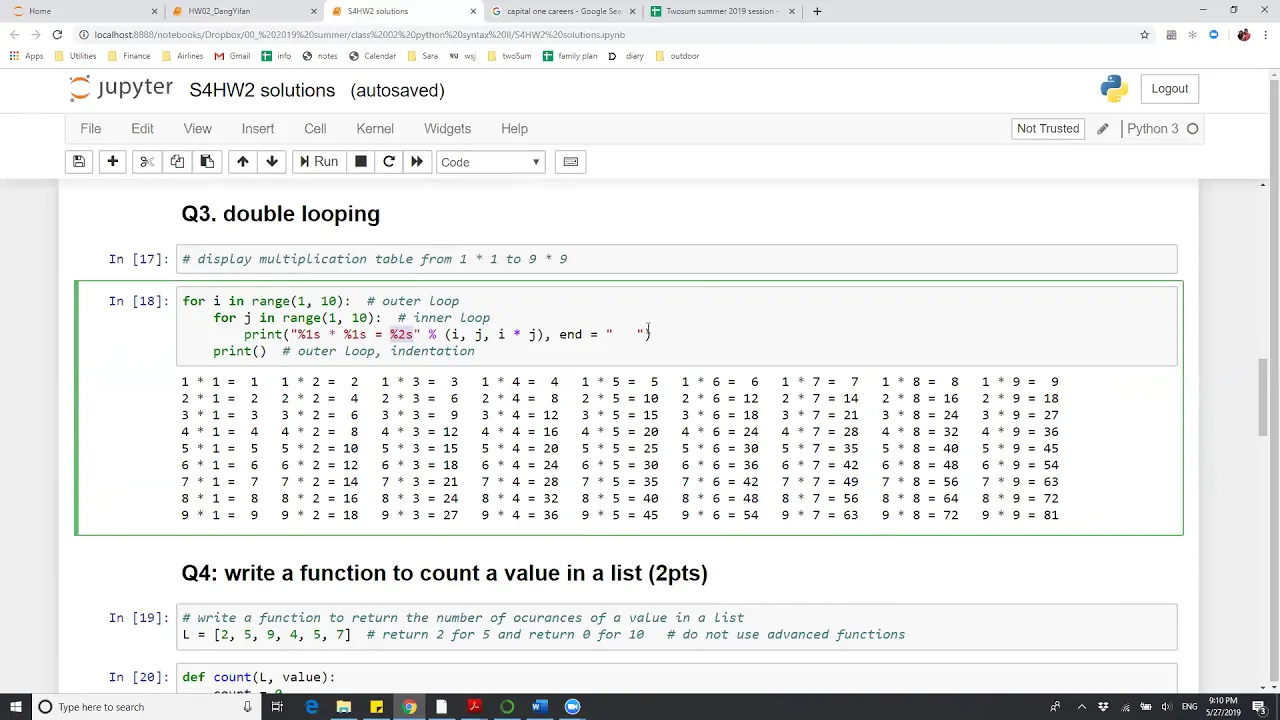The image size is (1280, 720).
Task: Copy selected cells icon
Action: click(x=177, y=162)
